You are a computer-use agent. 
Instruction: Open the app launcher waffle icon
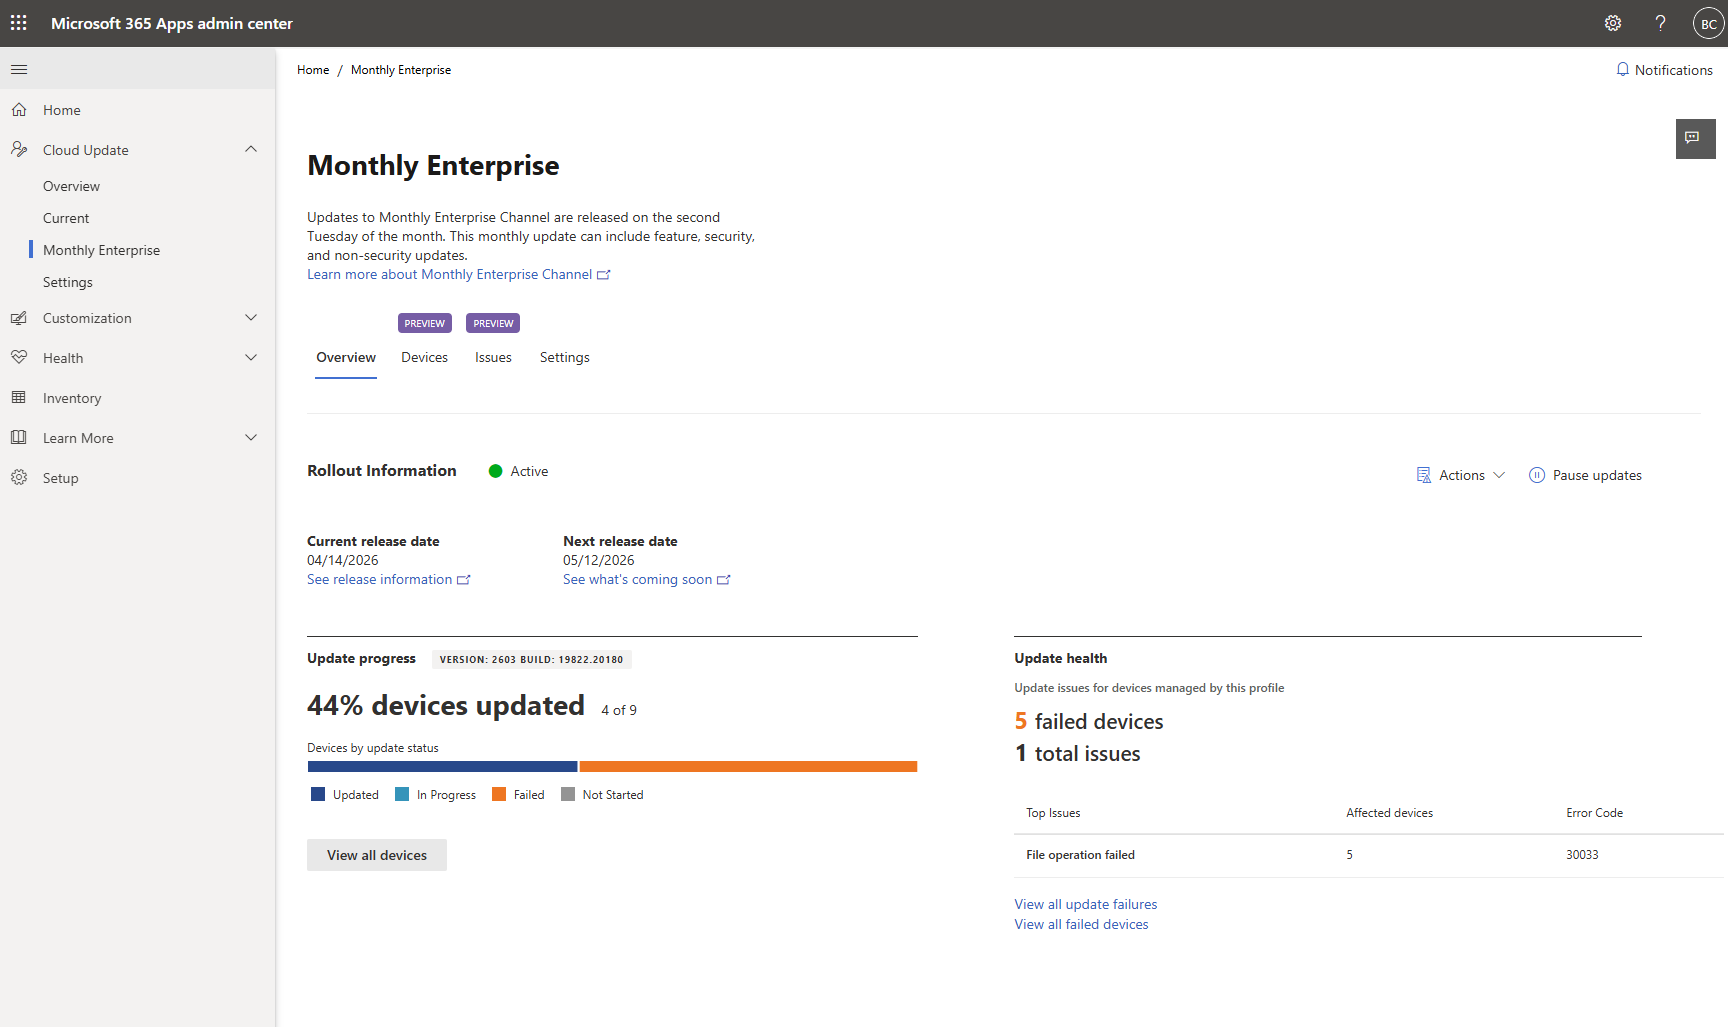coord(19,23)
